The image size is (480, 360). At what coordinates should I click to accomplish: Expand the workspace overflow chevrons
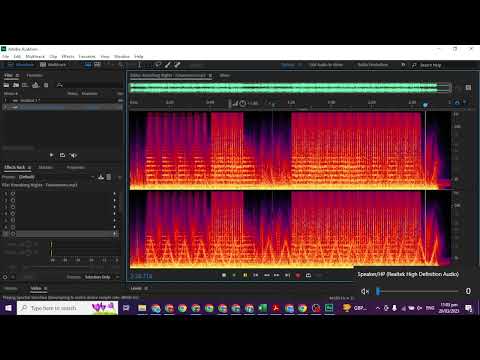point(403,65)
